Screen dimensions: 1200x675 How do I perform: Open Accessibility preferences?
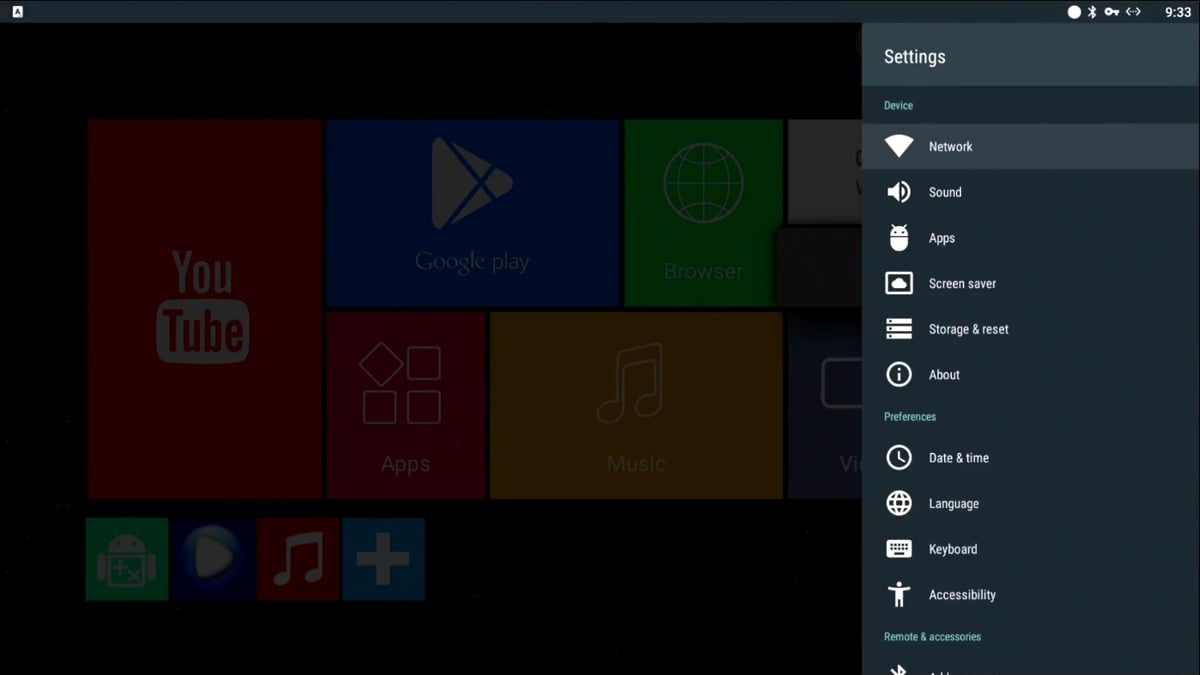pyautogui.click(x=1031, y=595)
